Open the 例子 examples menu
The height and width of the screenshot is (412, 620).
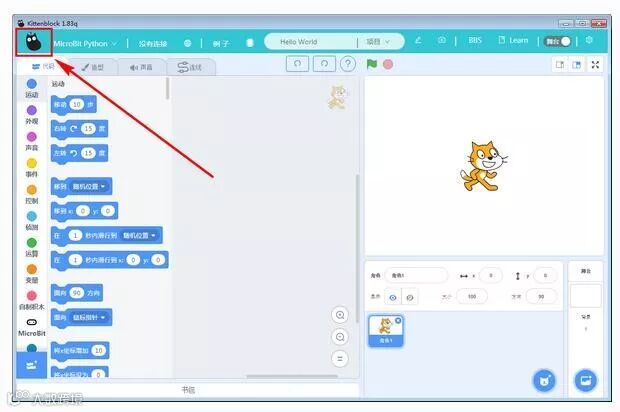pyautogui.click(x=221, y=43)
